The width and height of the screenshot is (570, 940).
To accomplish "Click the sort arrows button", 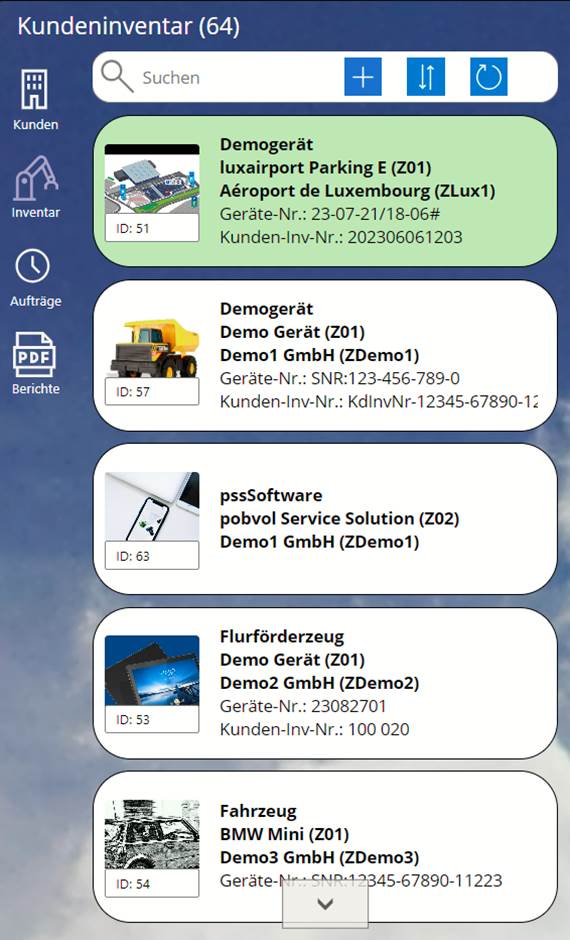I will (426, 77).
